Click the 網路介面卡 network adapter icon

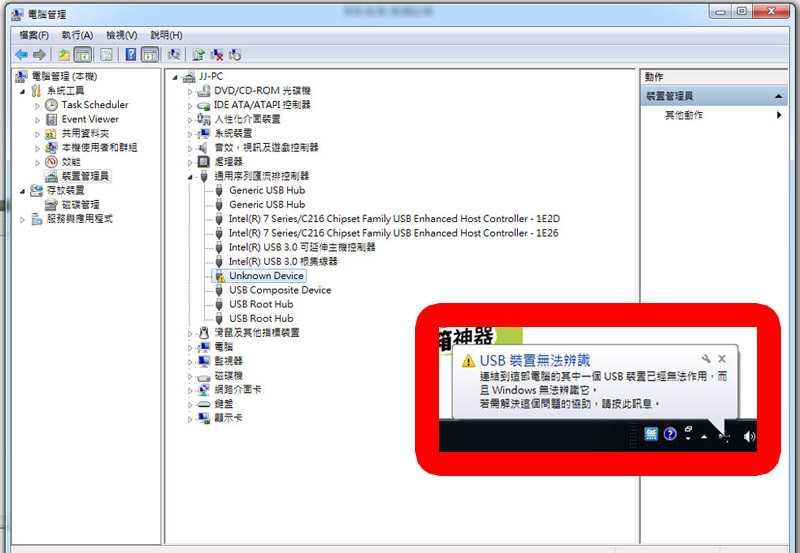coord(204,390)
